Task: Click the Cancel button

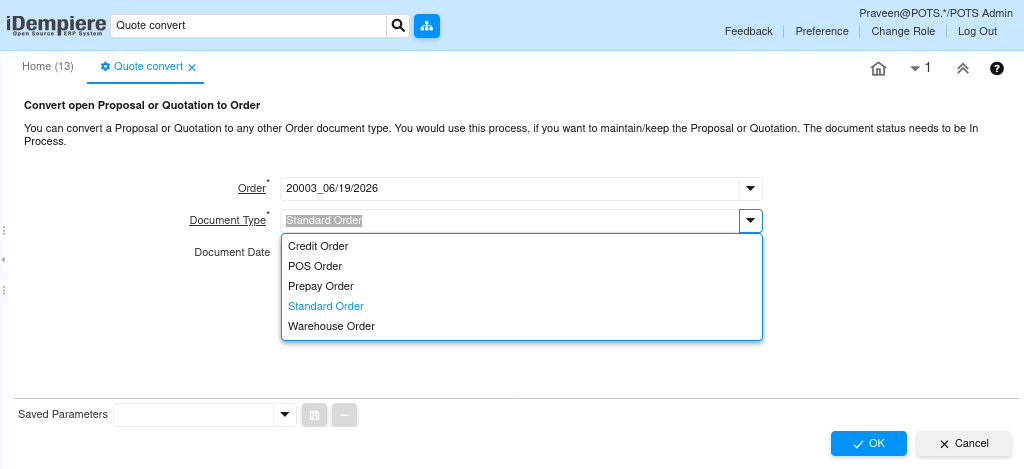Action: point(964,444)
